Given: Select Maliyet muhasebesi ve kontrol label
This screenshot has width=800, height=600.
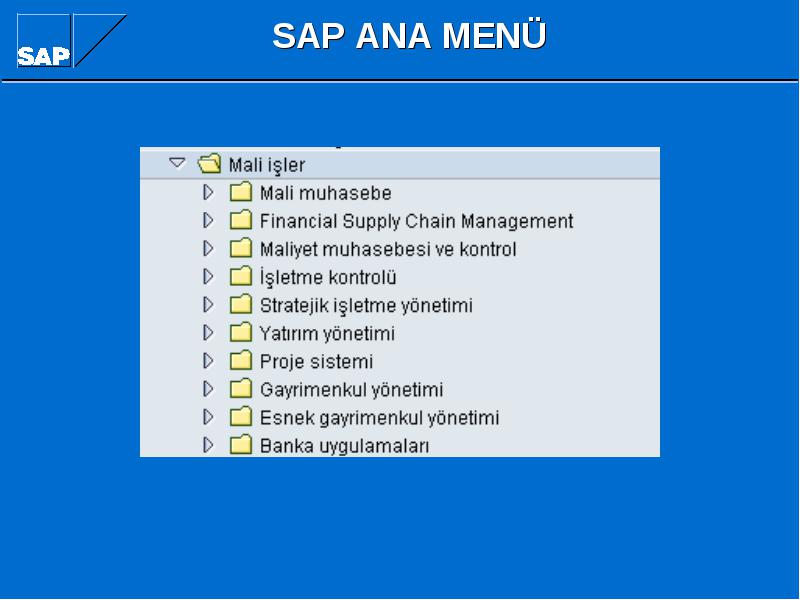Looking at the screenshot, I should [388, 249].
